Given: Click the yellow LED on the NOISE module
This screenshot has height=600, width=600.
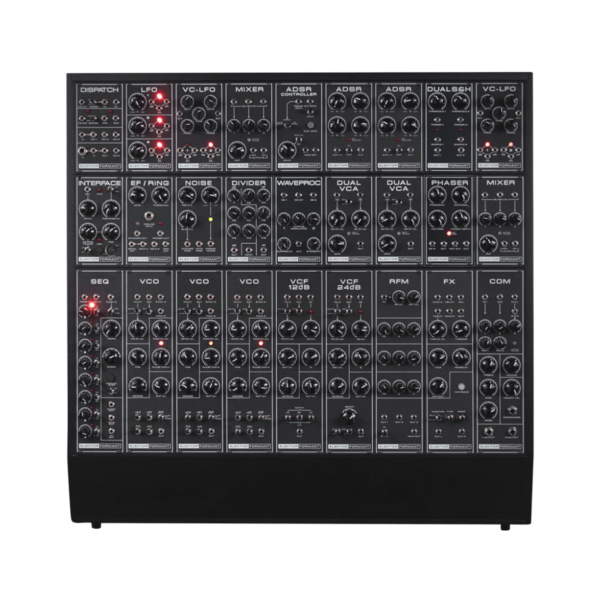Looking at the screenshot, I should 210,220.
